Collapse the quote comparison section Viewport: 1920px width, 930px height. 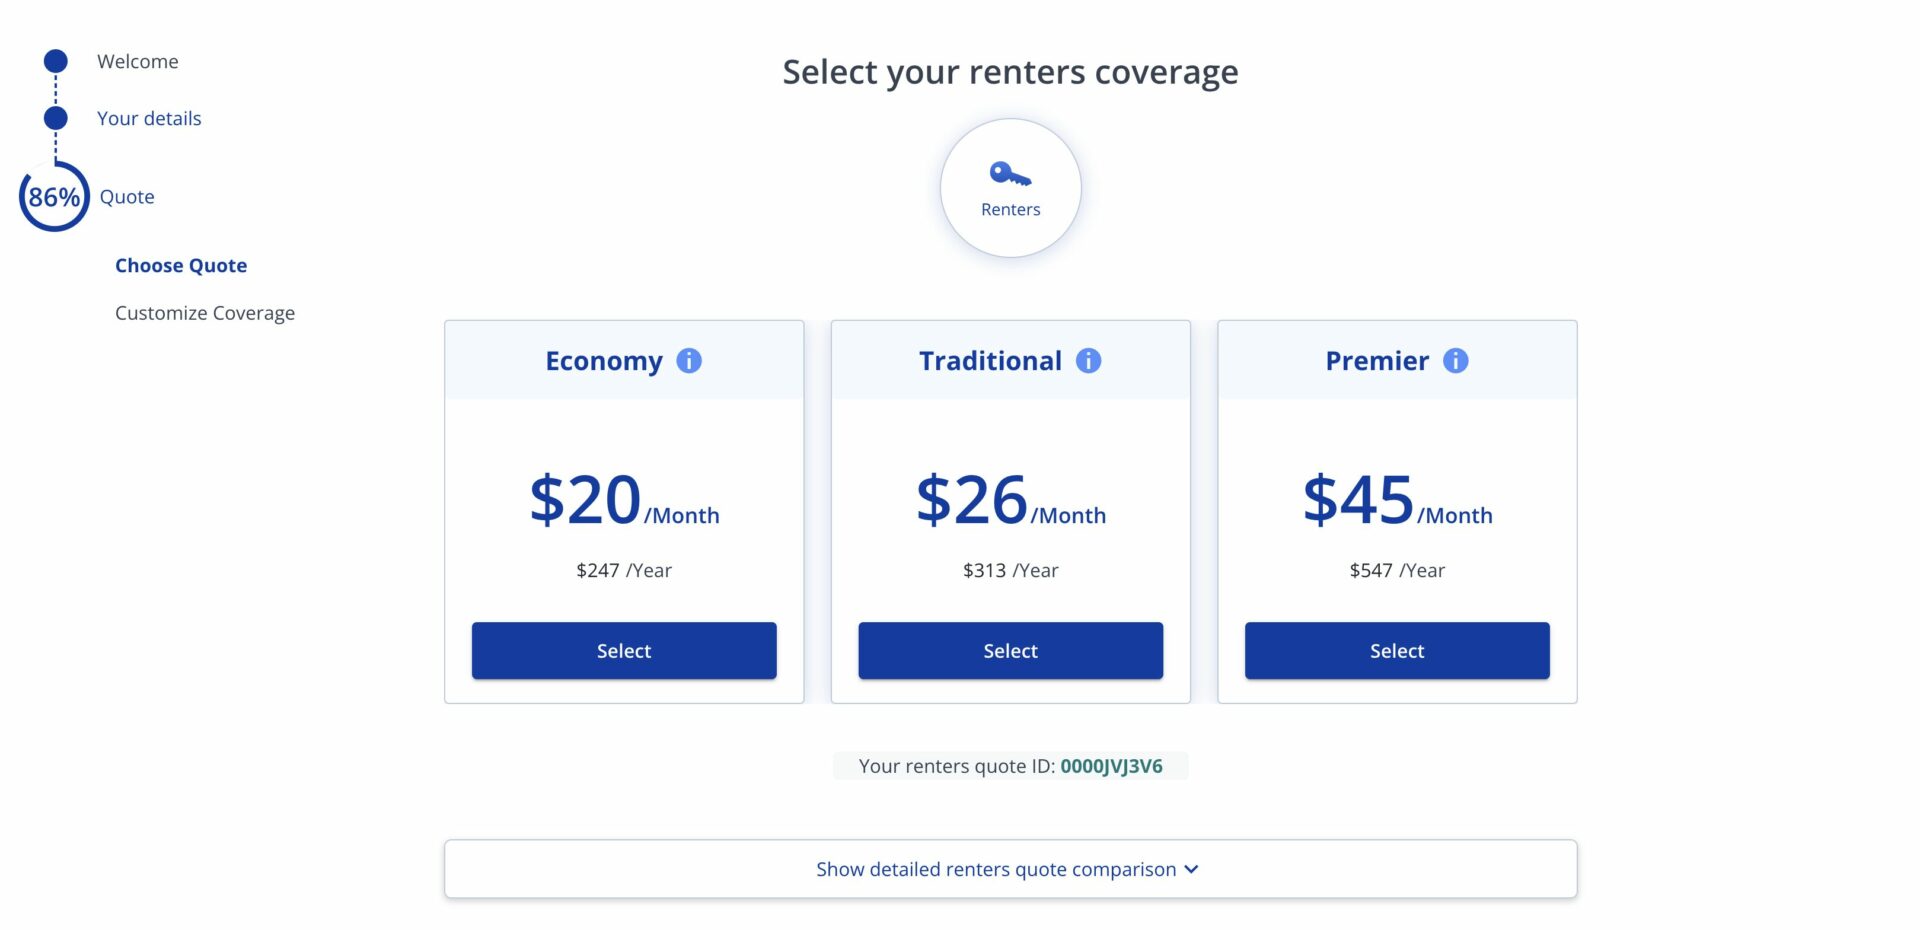[1010, 869]
